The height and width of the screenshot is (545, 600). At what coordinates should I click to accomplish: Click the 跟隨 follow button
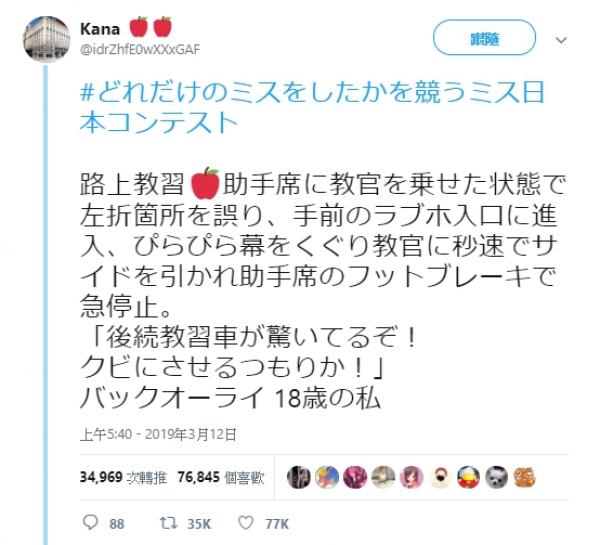pos(484,38)
